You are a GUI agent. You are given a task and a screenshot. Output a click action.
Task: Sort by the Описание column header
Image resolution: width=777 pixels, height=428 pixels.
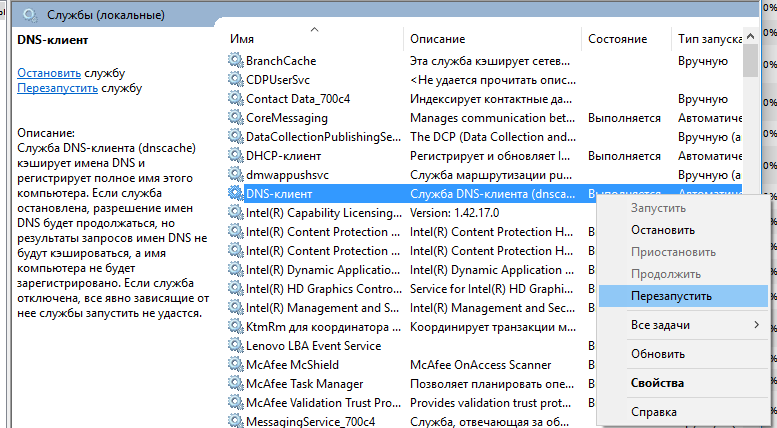438,39
